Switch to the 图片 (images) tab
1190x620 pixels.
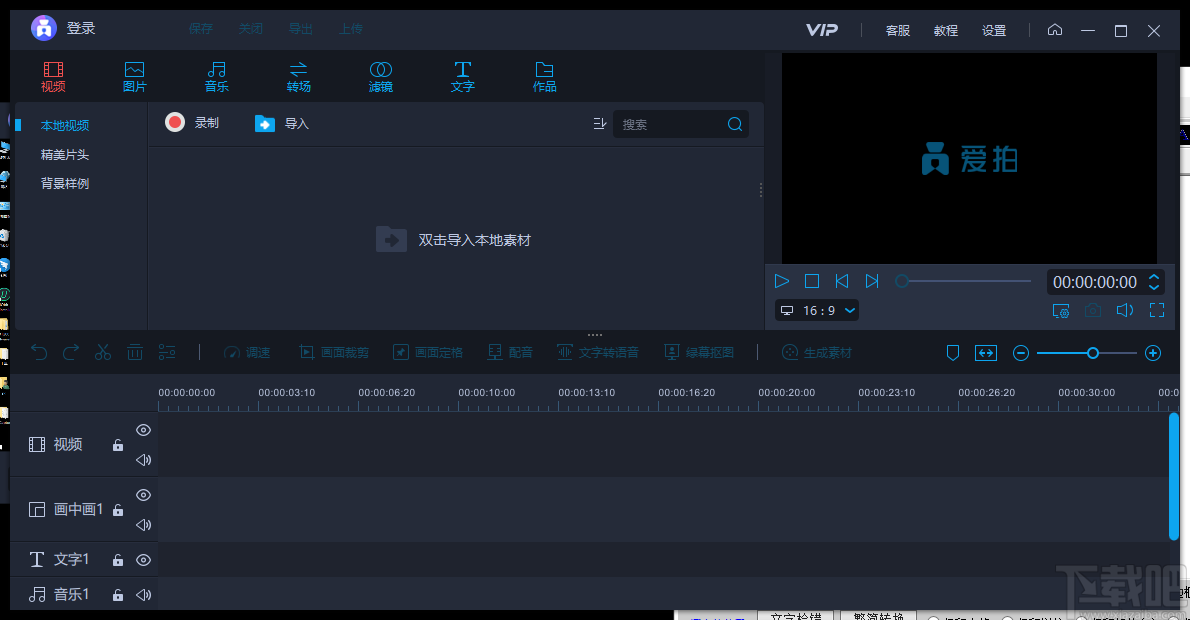point(134,76)
